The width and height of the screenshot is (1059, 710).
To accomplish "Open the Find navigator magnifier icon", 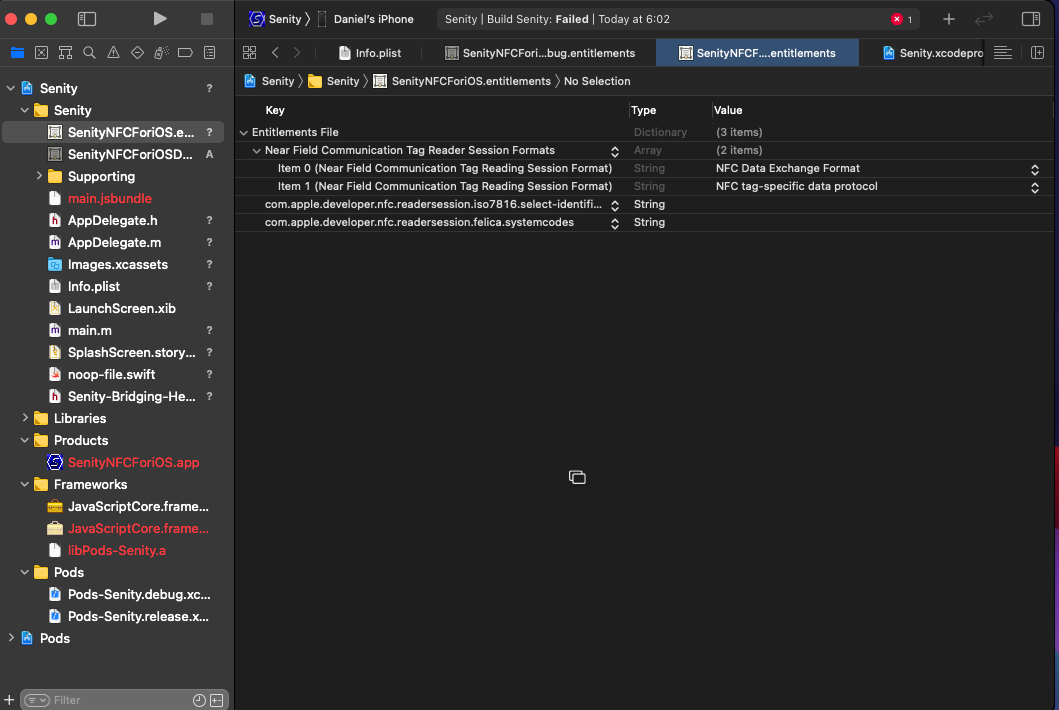I will point(89,53).
